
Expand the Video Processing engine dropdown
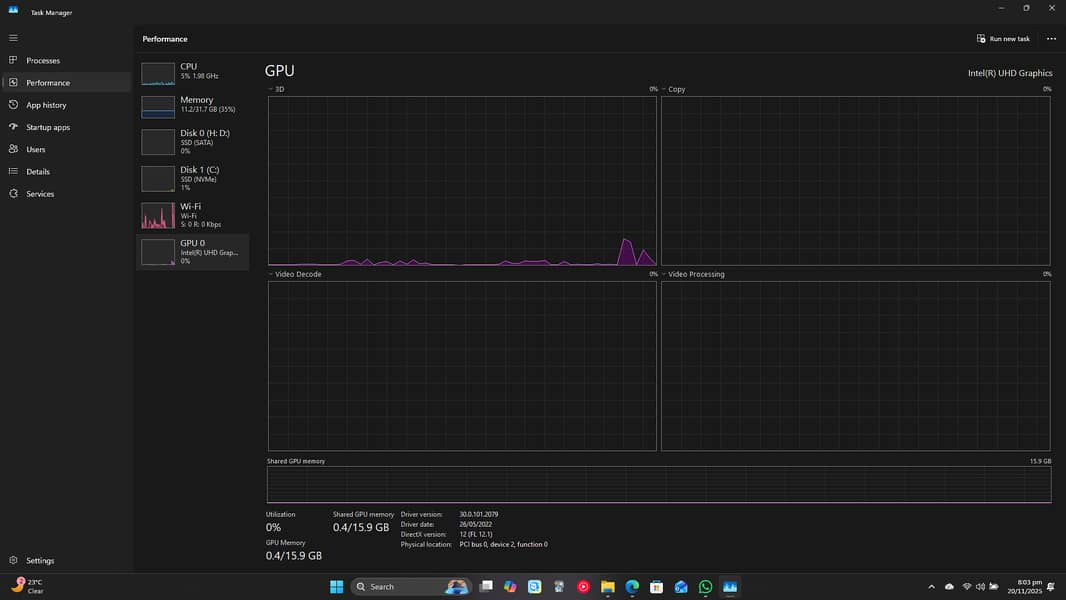(x=664, y=274)
